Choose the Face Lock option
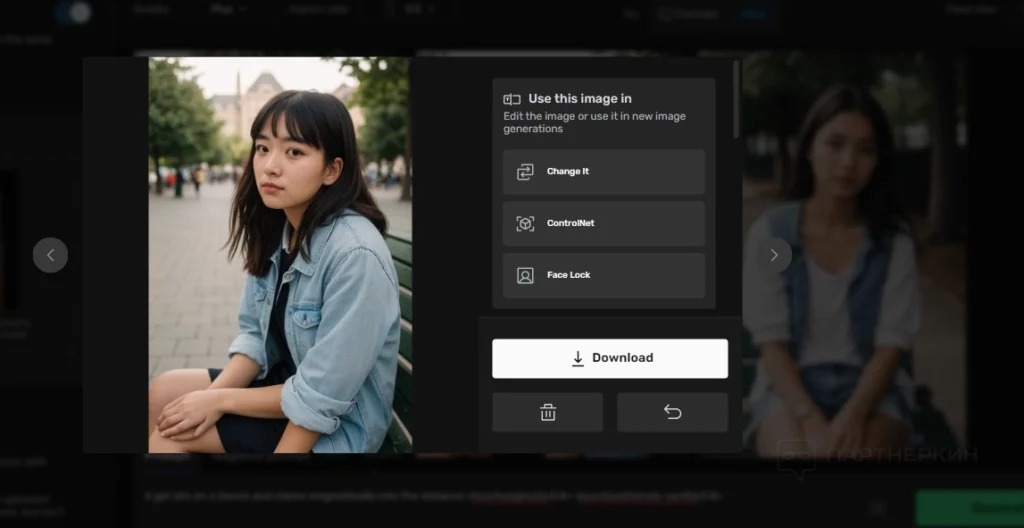The height and width of the screenshot is (528, 1024). click(x=603, y=275)
